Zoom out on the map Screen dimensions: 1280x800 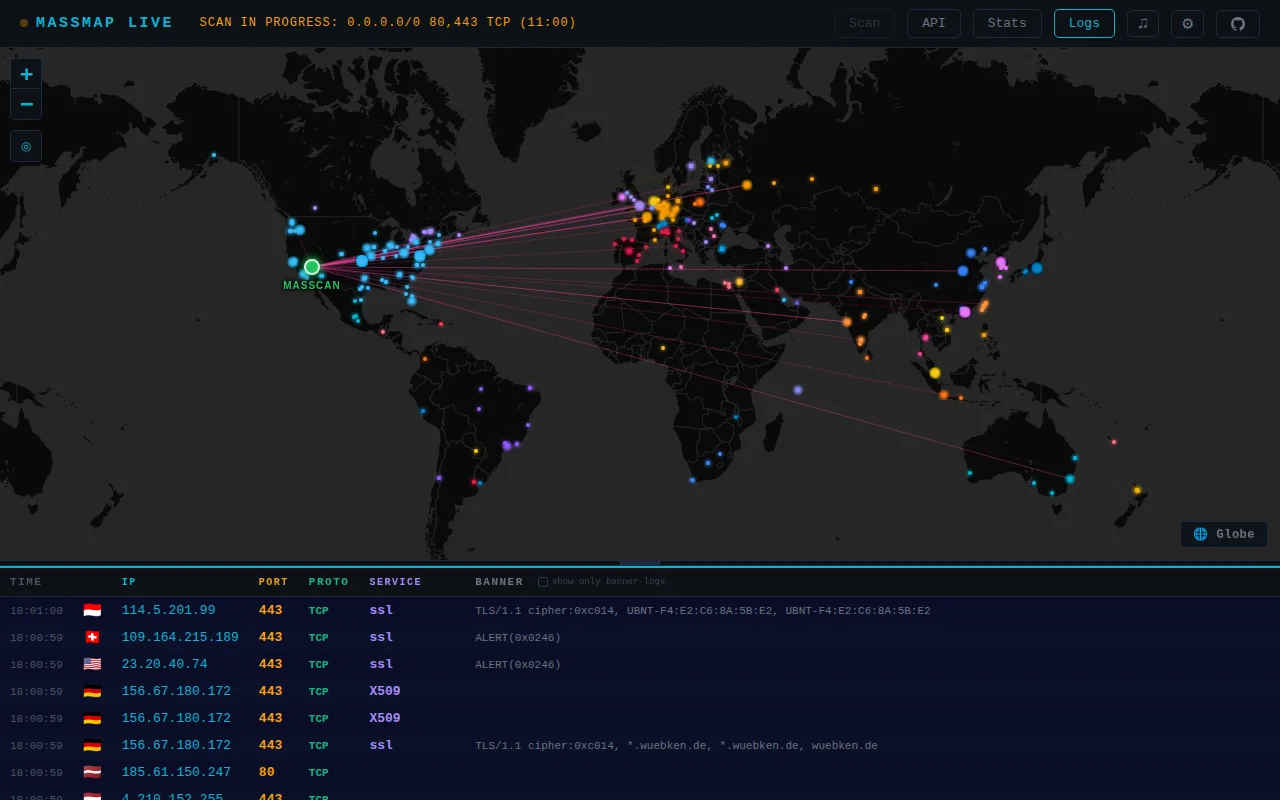pos(26,104)
